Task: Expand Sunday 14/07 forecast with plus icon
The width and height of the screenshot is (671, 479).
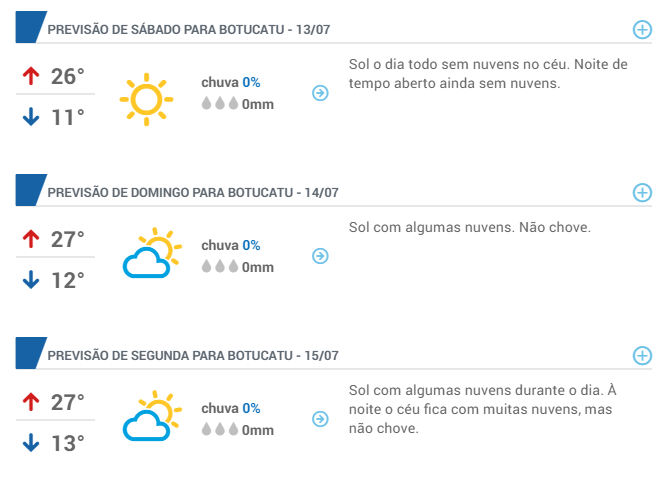Action: click(642, 193)
